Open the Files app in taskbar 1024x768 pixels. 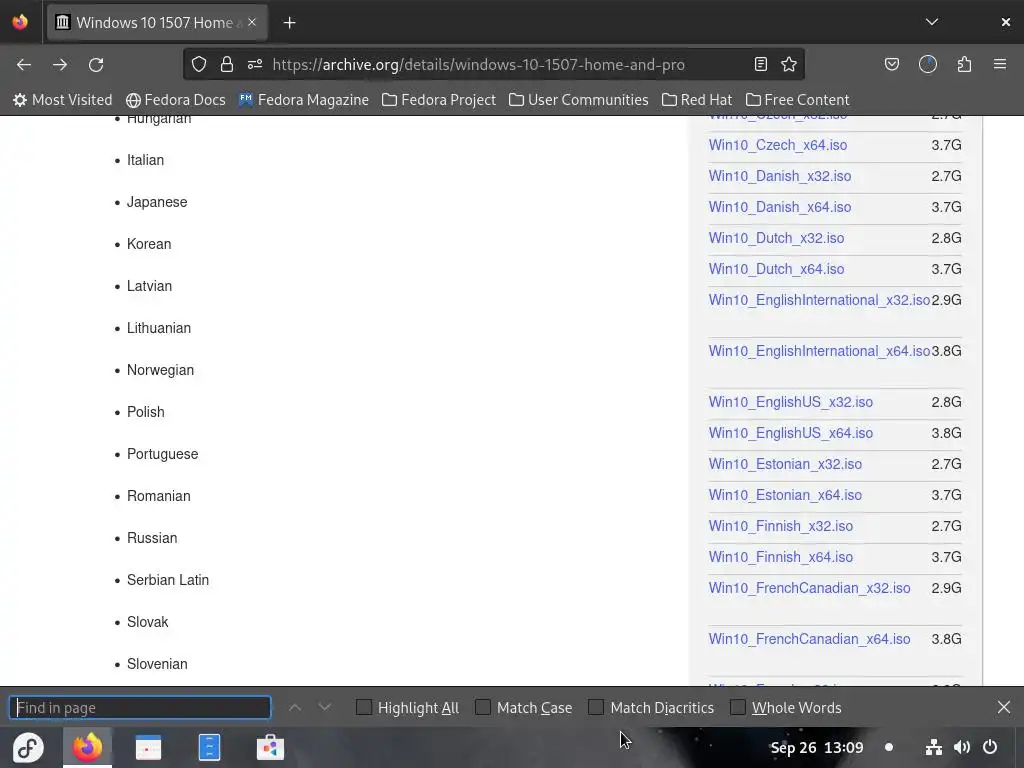coord(209,748)
